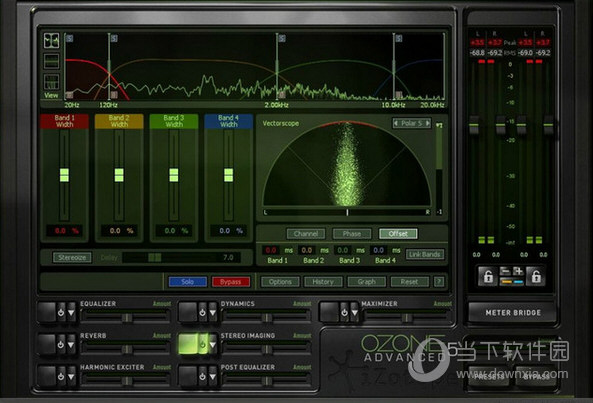Solo Band 4 via S icon at 10.0kHz
The height and width of the screenshot is (403, 593).
(399, 38)
